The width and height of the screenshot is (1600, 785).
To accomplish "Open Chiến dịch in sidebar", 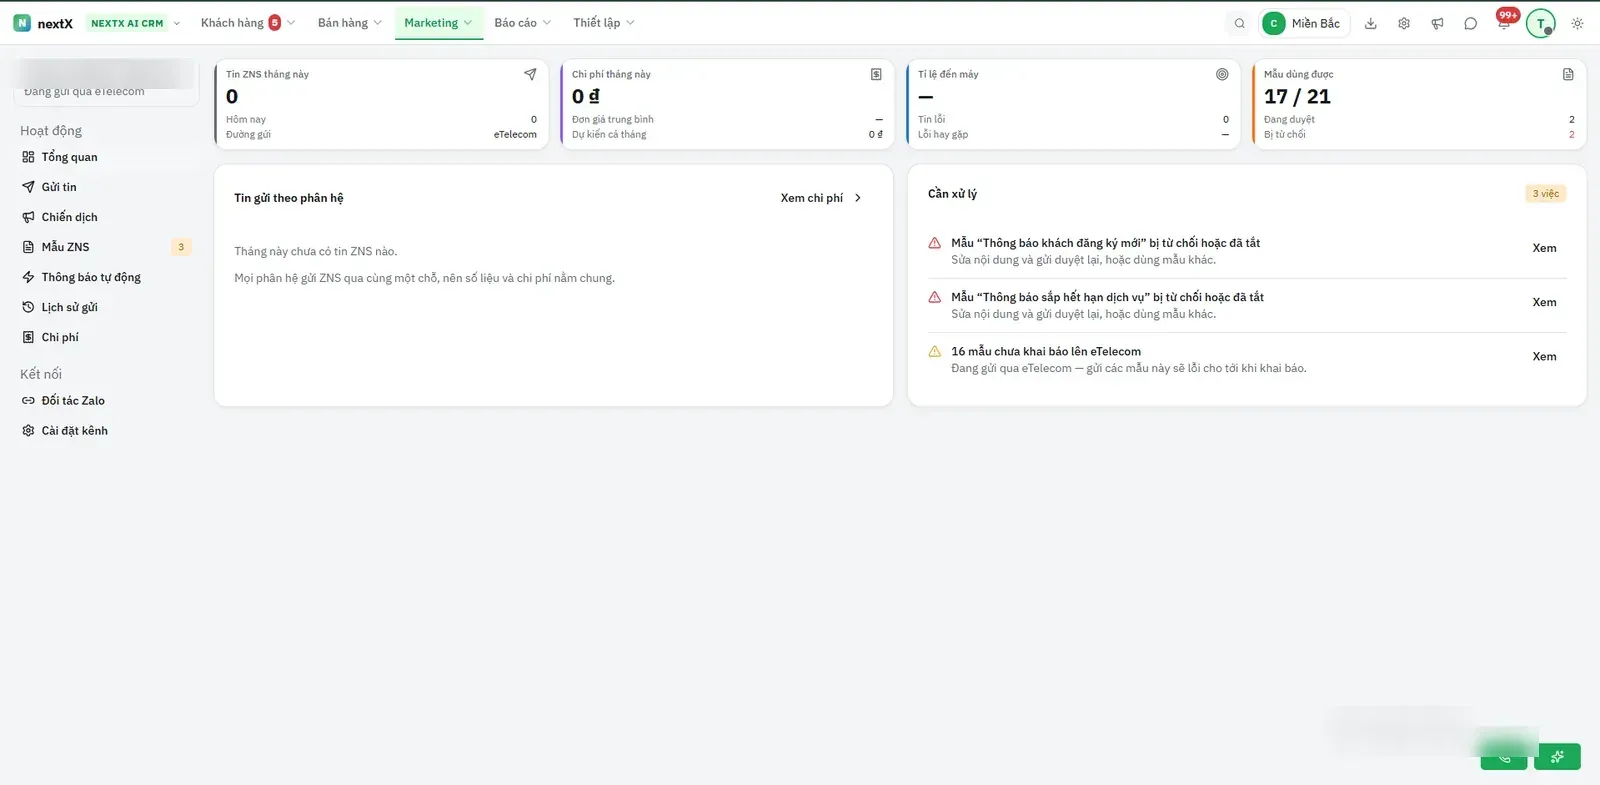I will click(x=106, y=217).
